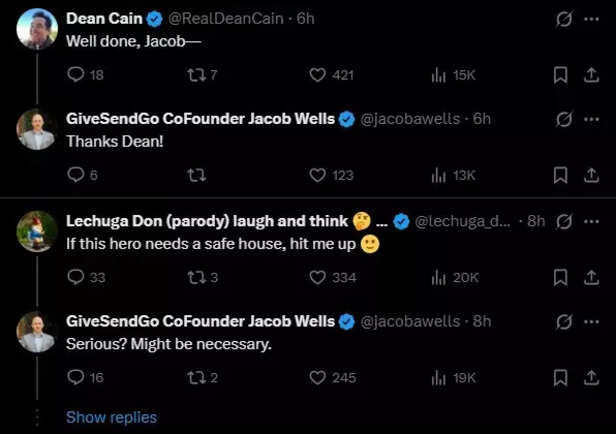
Task: Like the "Thanks Dean!" reply
Action: (x=318, y=175)
